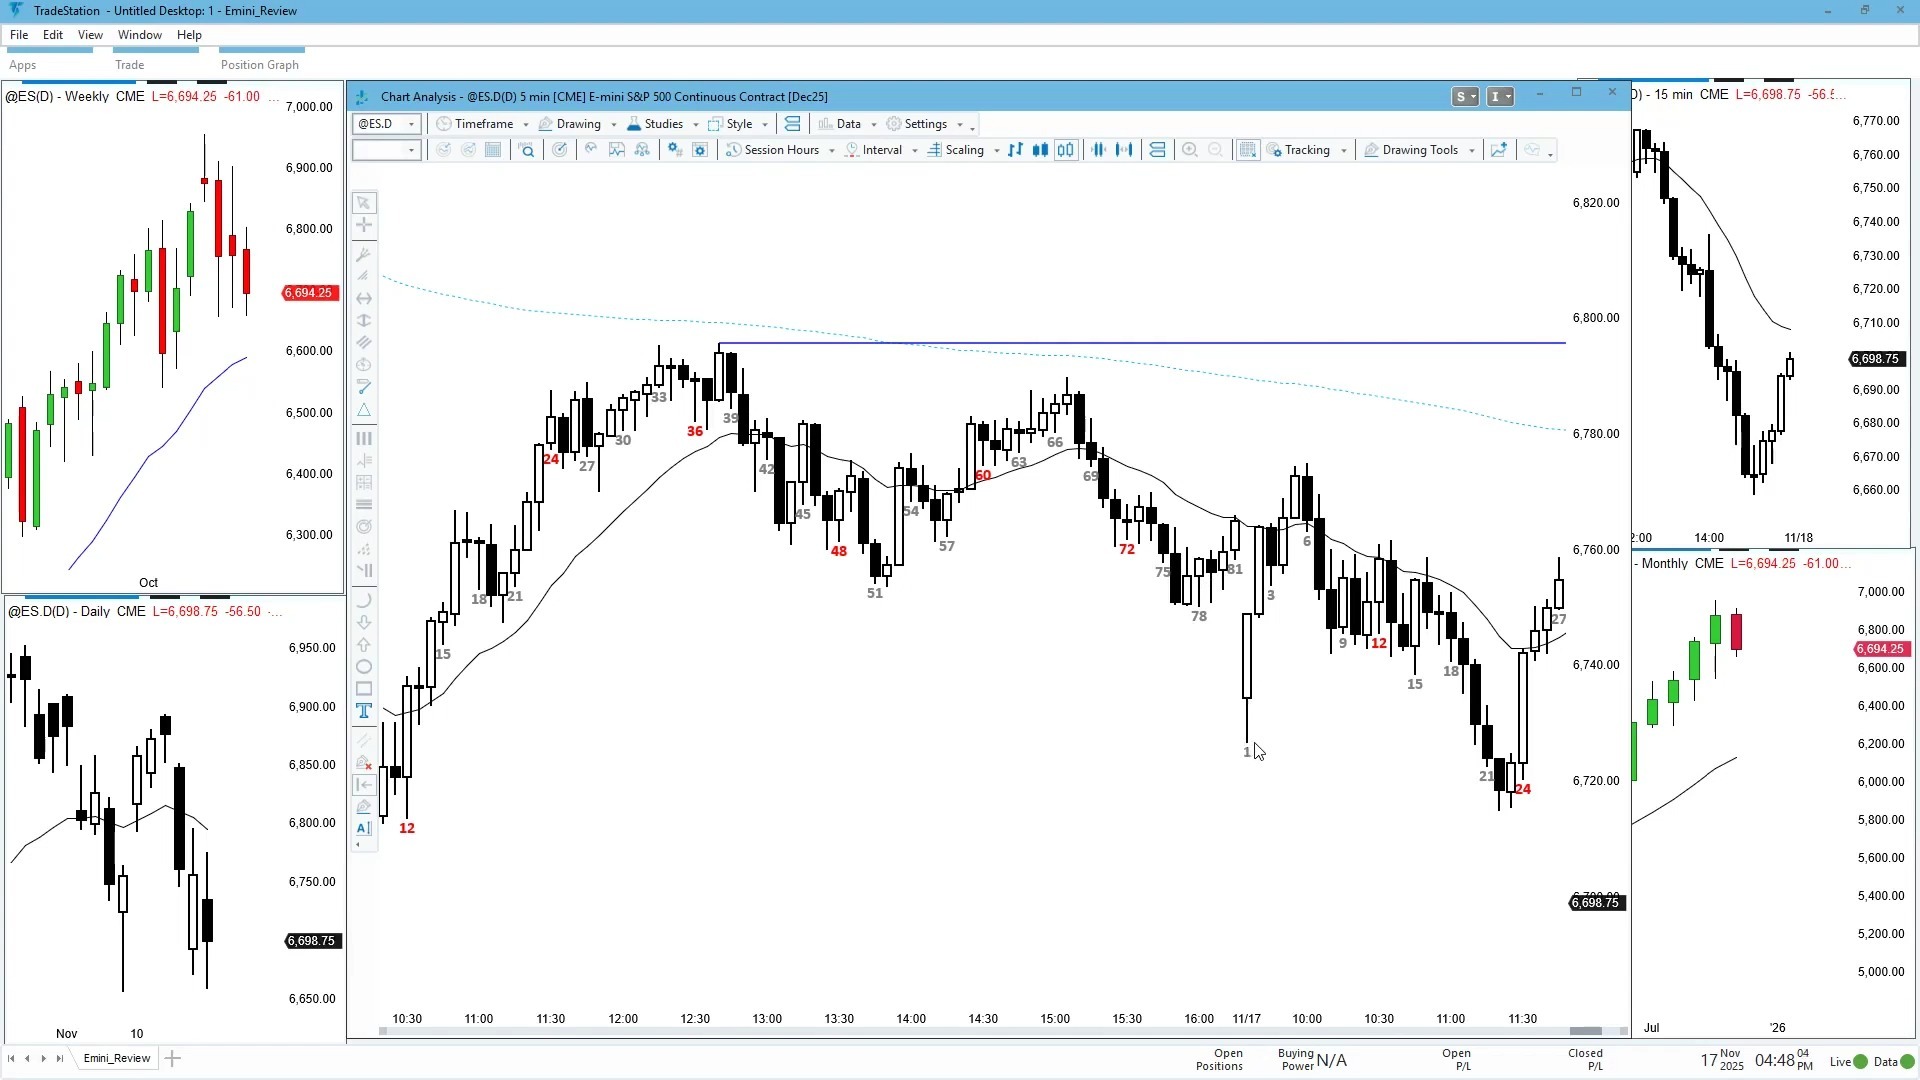Choose the triangle drawing tool
This screenshot has height=1080, width=1920.
tap(364, 410)
